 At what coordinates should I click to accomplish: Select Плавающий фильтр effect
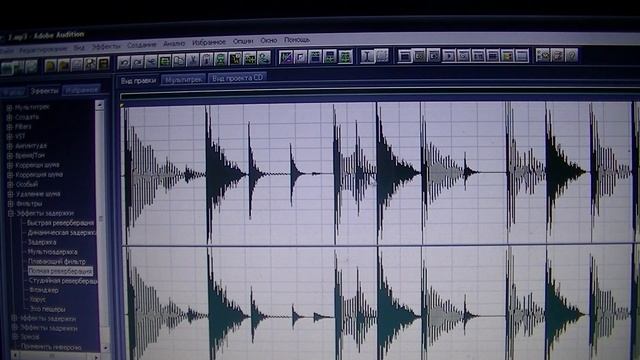(56, 261)
